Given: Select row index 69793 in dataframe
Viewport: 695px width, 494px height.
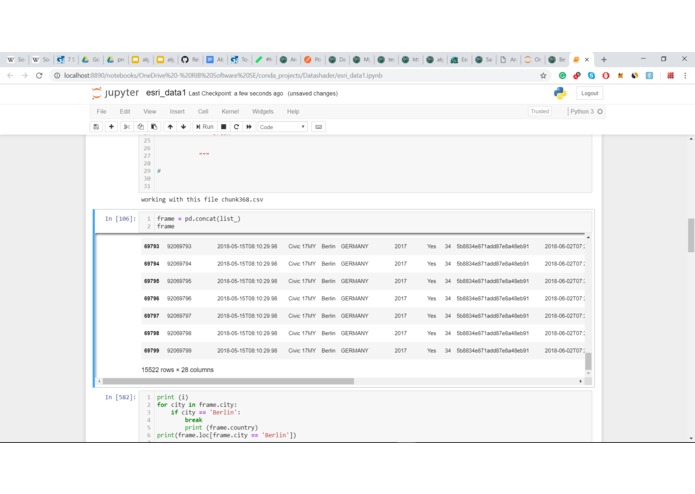Looking at the screenshot, I should tap(152, 246).
